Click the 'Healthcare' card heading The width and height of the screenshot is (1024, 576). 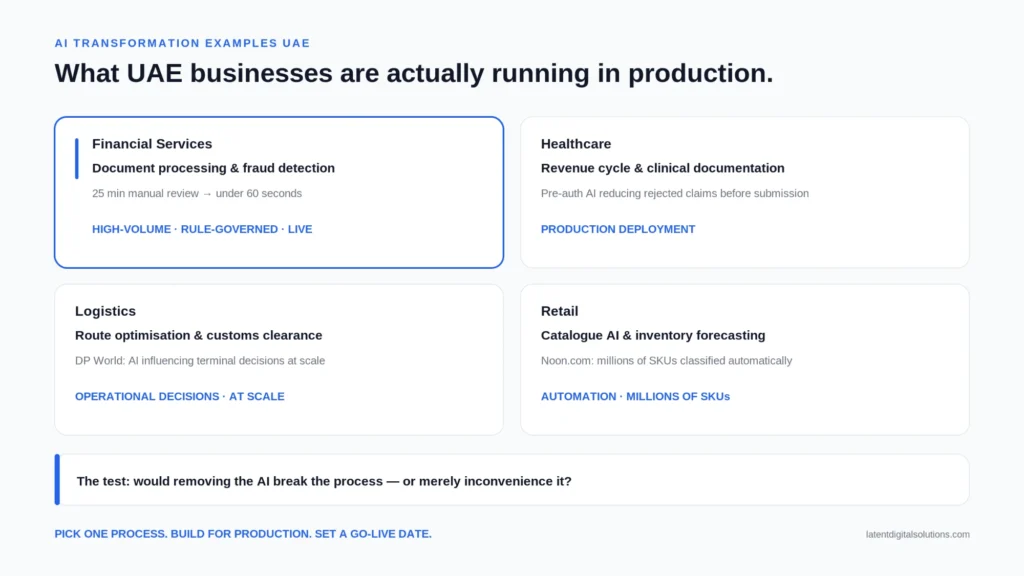[576, 144]
